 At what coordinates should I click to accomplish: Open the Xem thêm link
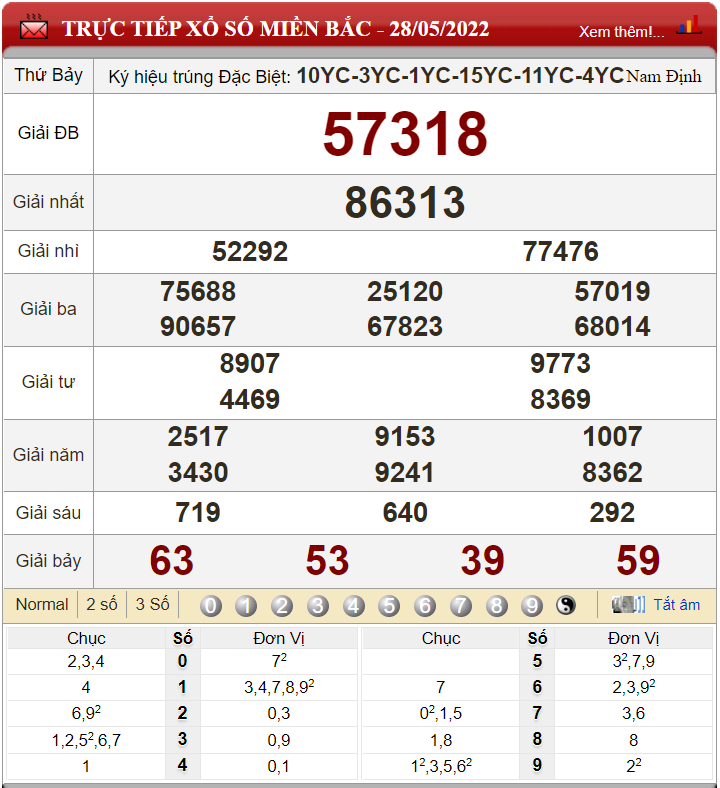pyautogui.click(x=621, y=32)
